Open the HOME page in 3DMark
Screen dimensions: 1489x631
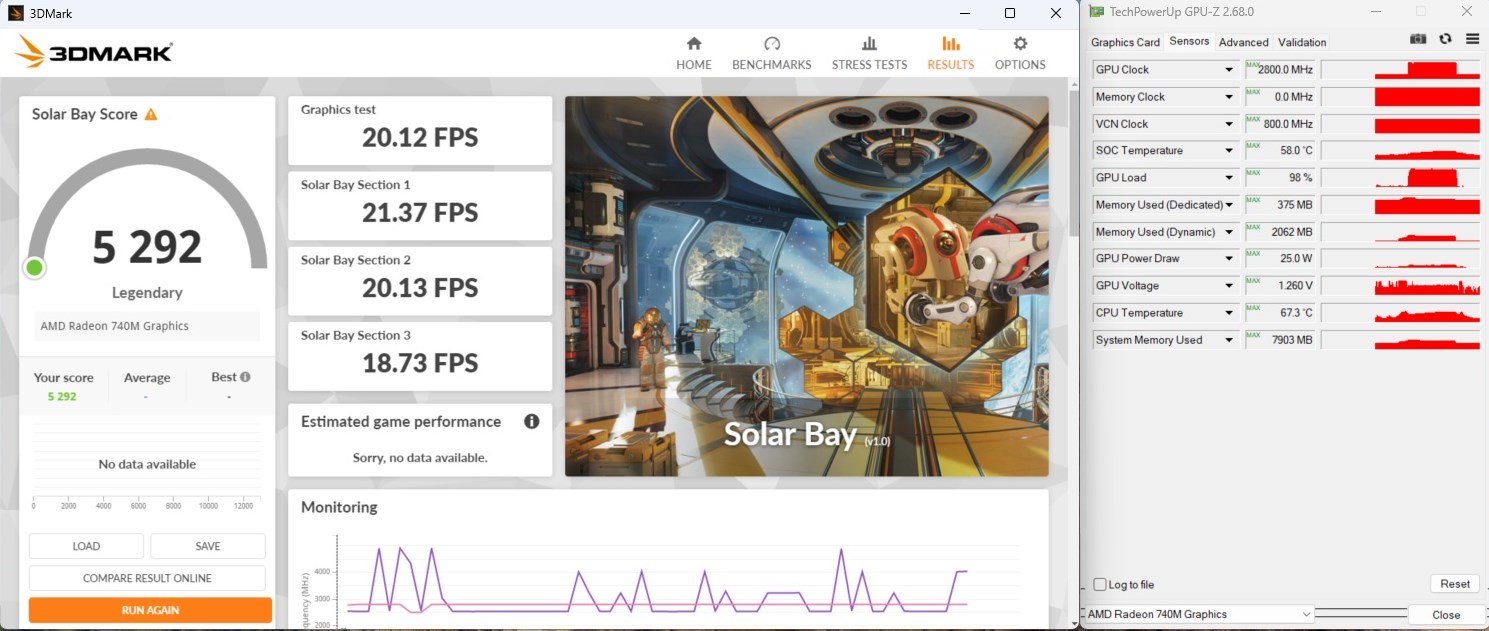(x=694, y=54)
